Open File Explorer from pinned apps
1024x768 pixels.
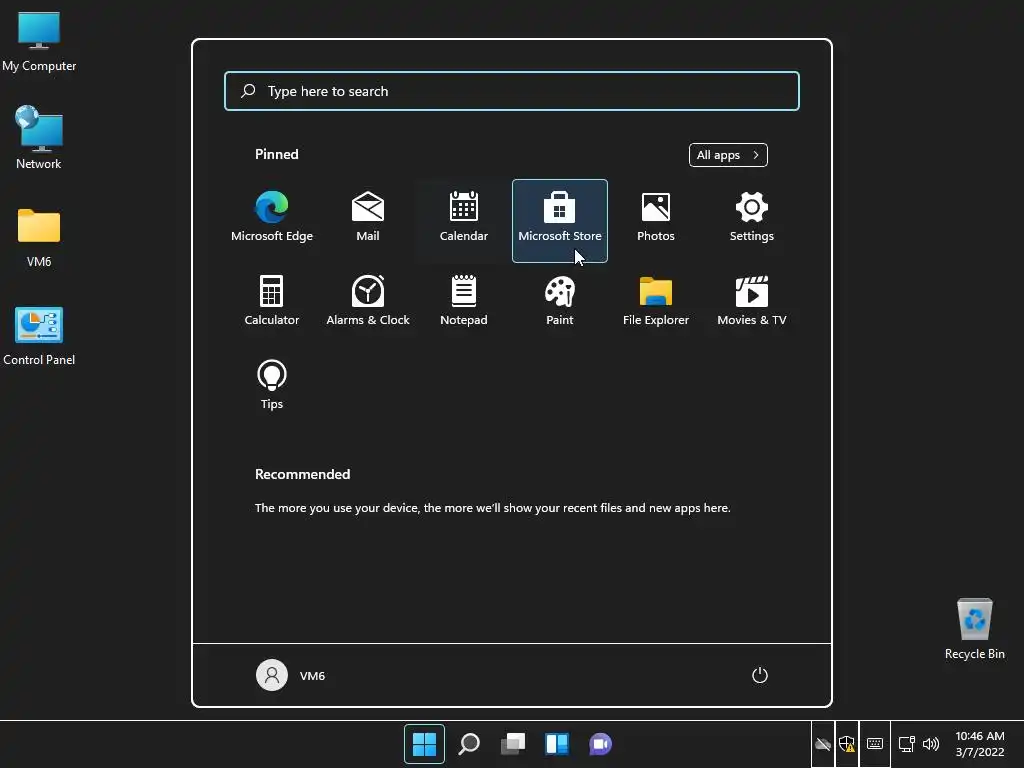(656, 302)
